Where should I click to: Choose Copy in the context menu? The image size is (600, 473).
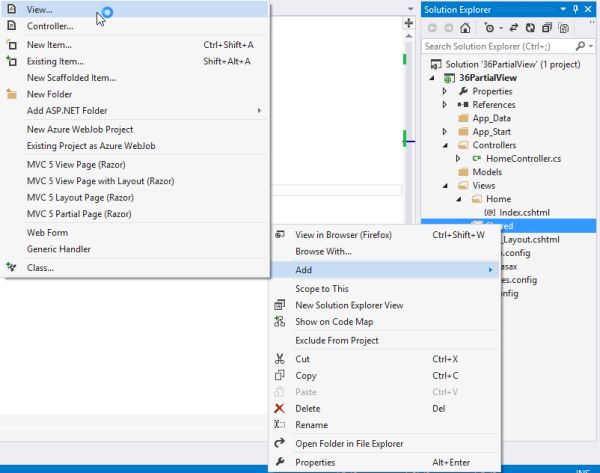[385, 376]
